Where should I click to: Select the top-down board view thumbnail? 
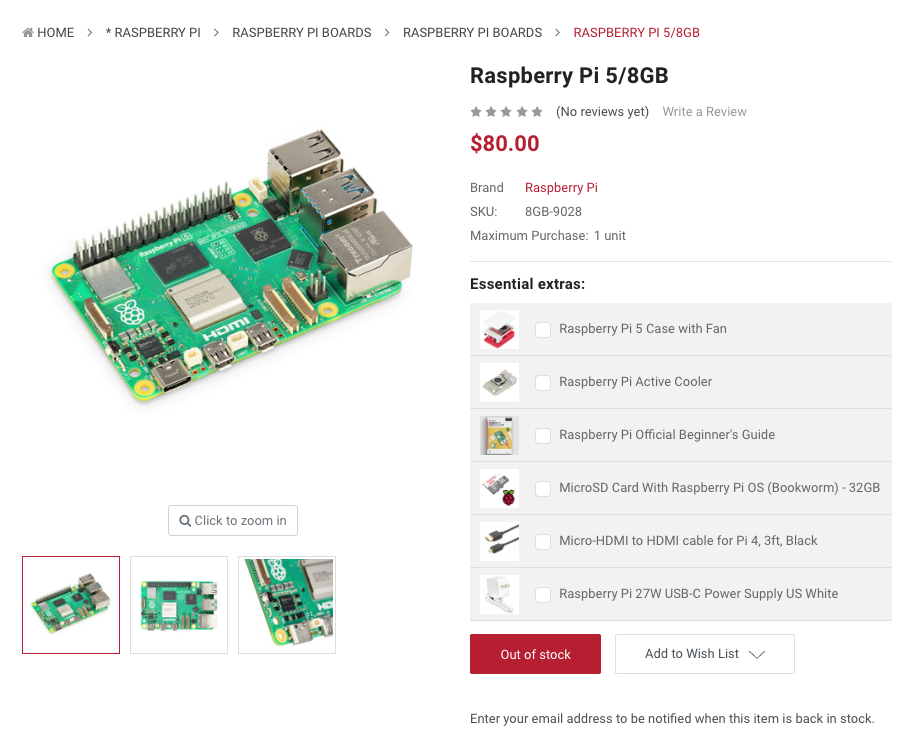179,605
